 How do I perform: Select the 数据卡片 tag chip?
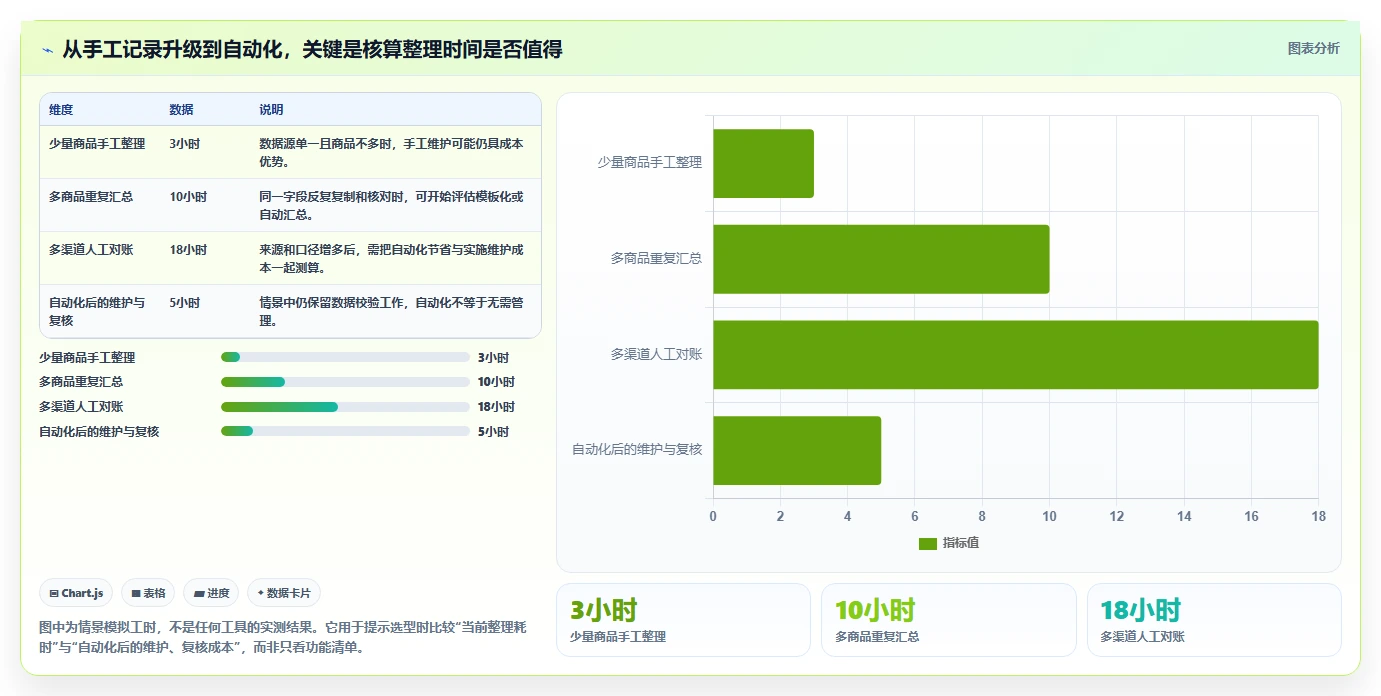click(x=284, y=593)
